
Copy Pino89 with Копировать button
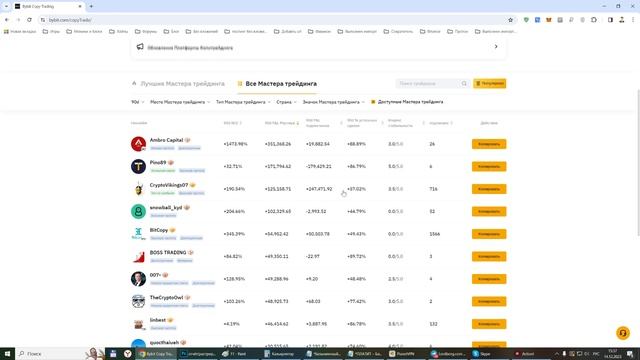tap(489, 166)
